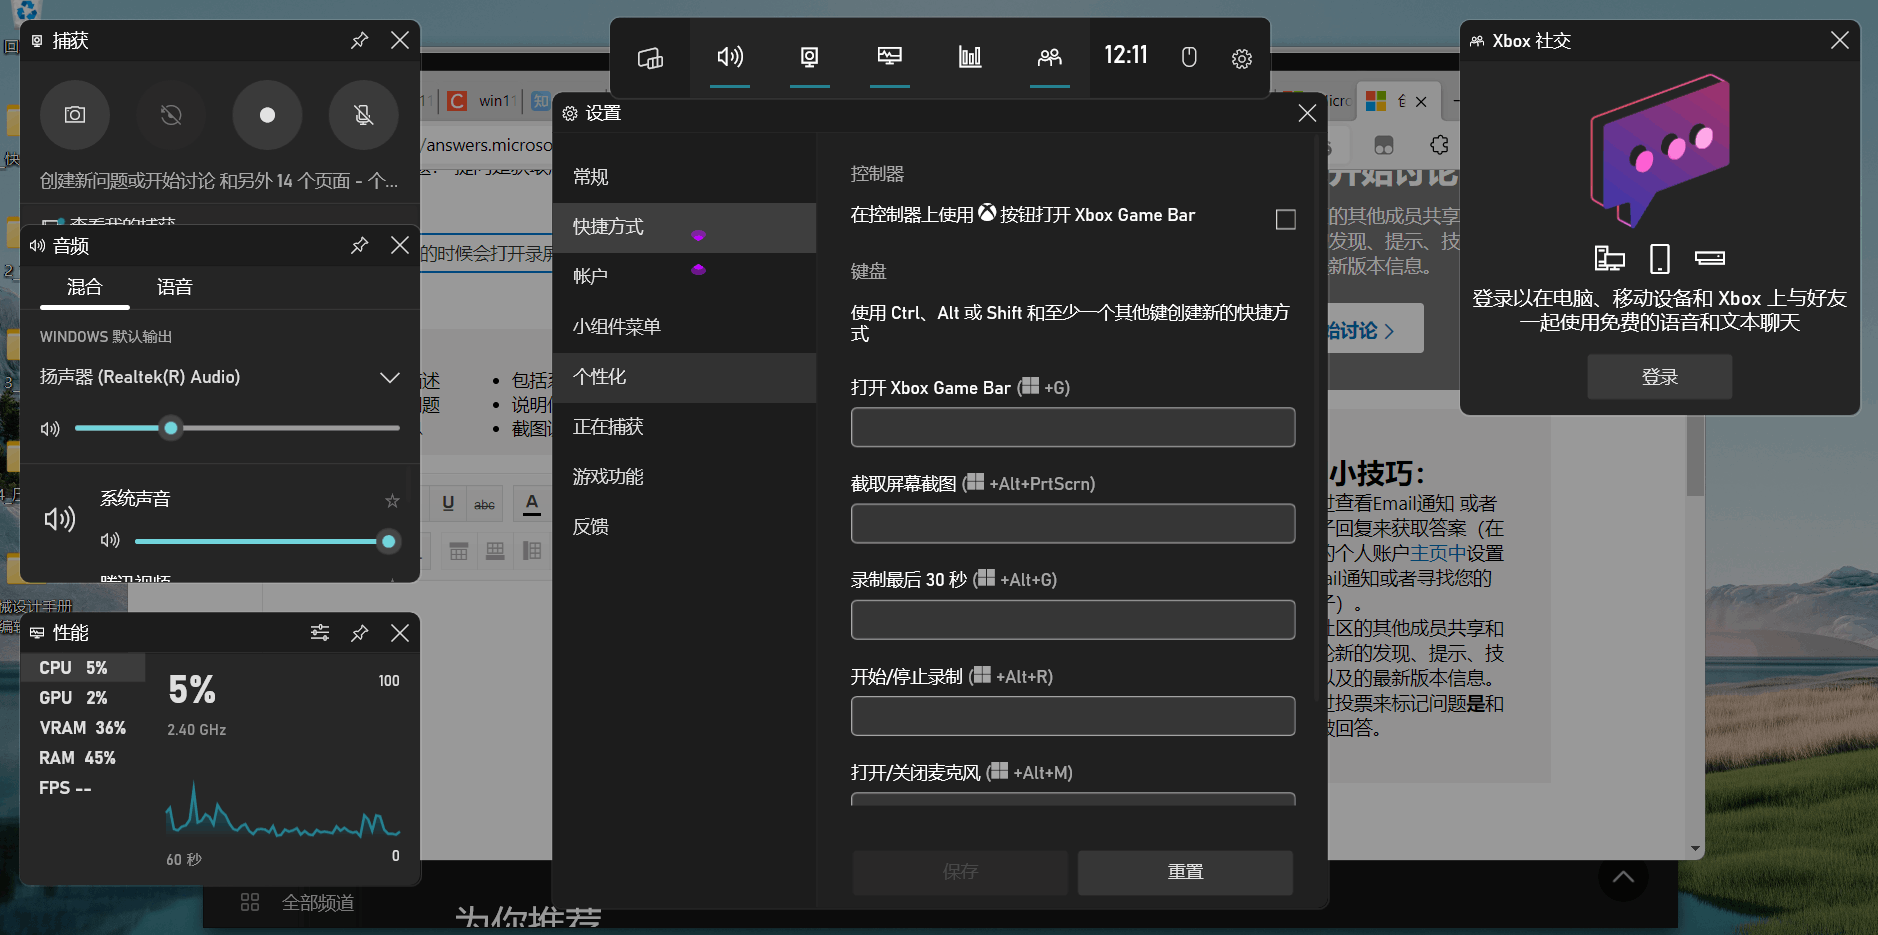Viewport: 1878px width, 935px height.
Task: Click the start/stop recording shortcut field
Action: pos(1073,716)
